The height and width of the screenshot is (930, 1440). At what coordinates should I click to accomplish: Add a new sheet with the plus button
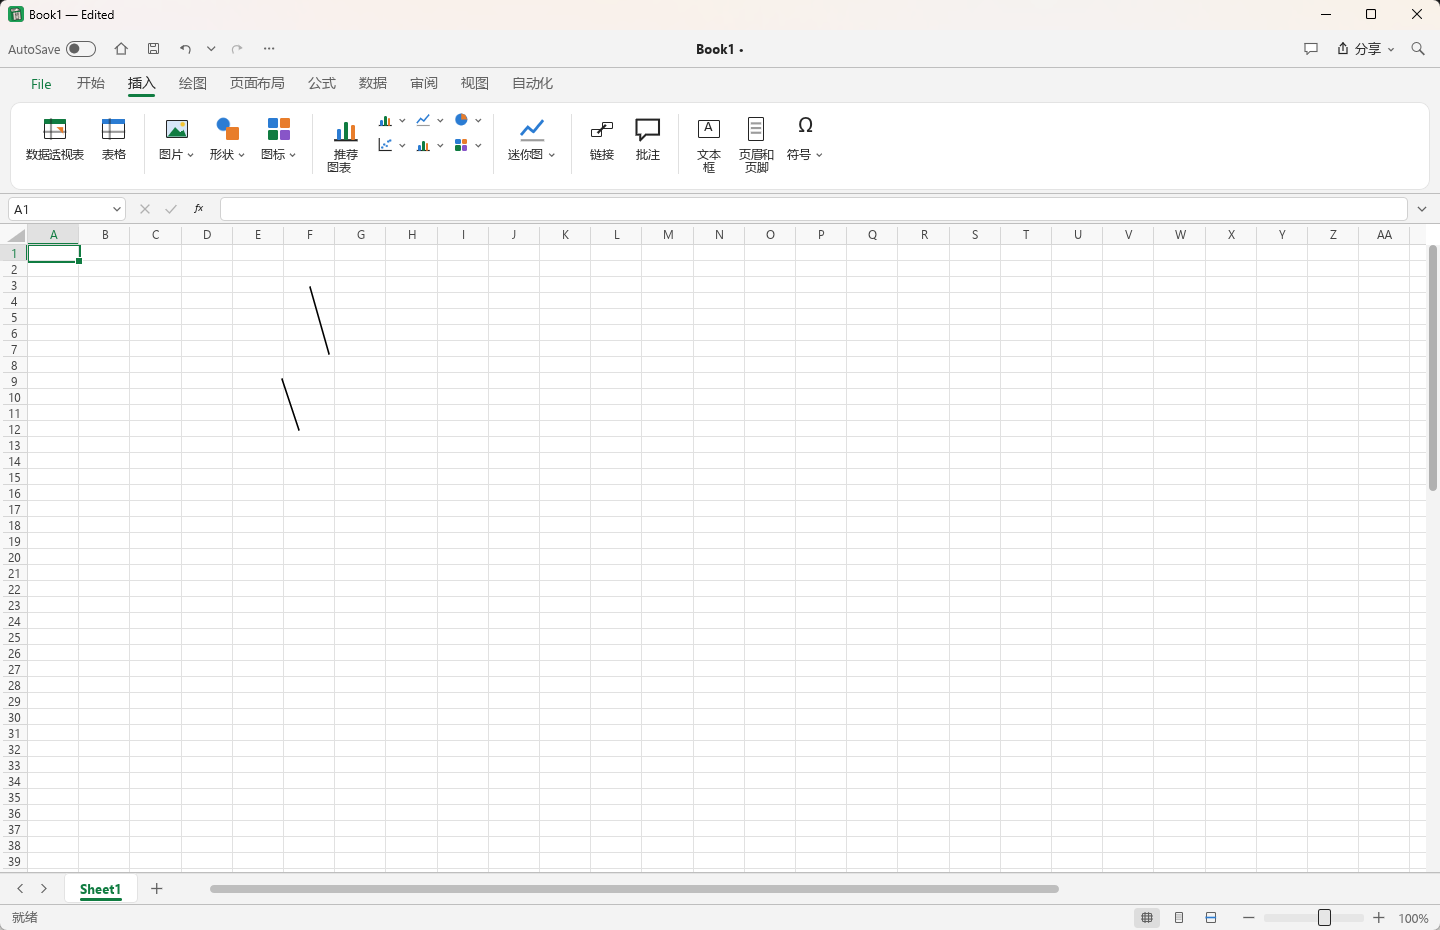pyautogui.click(x=157, y=889)
